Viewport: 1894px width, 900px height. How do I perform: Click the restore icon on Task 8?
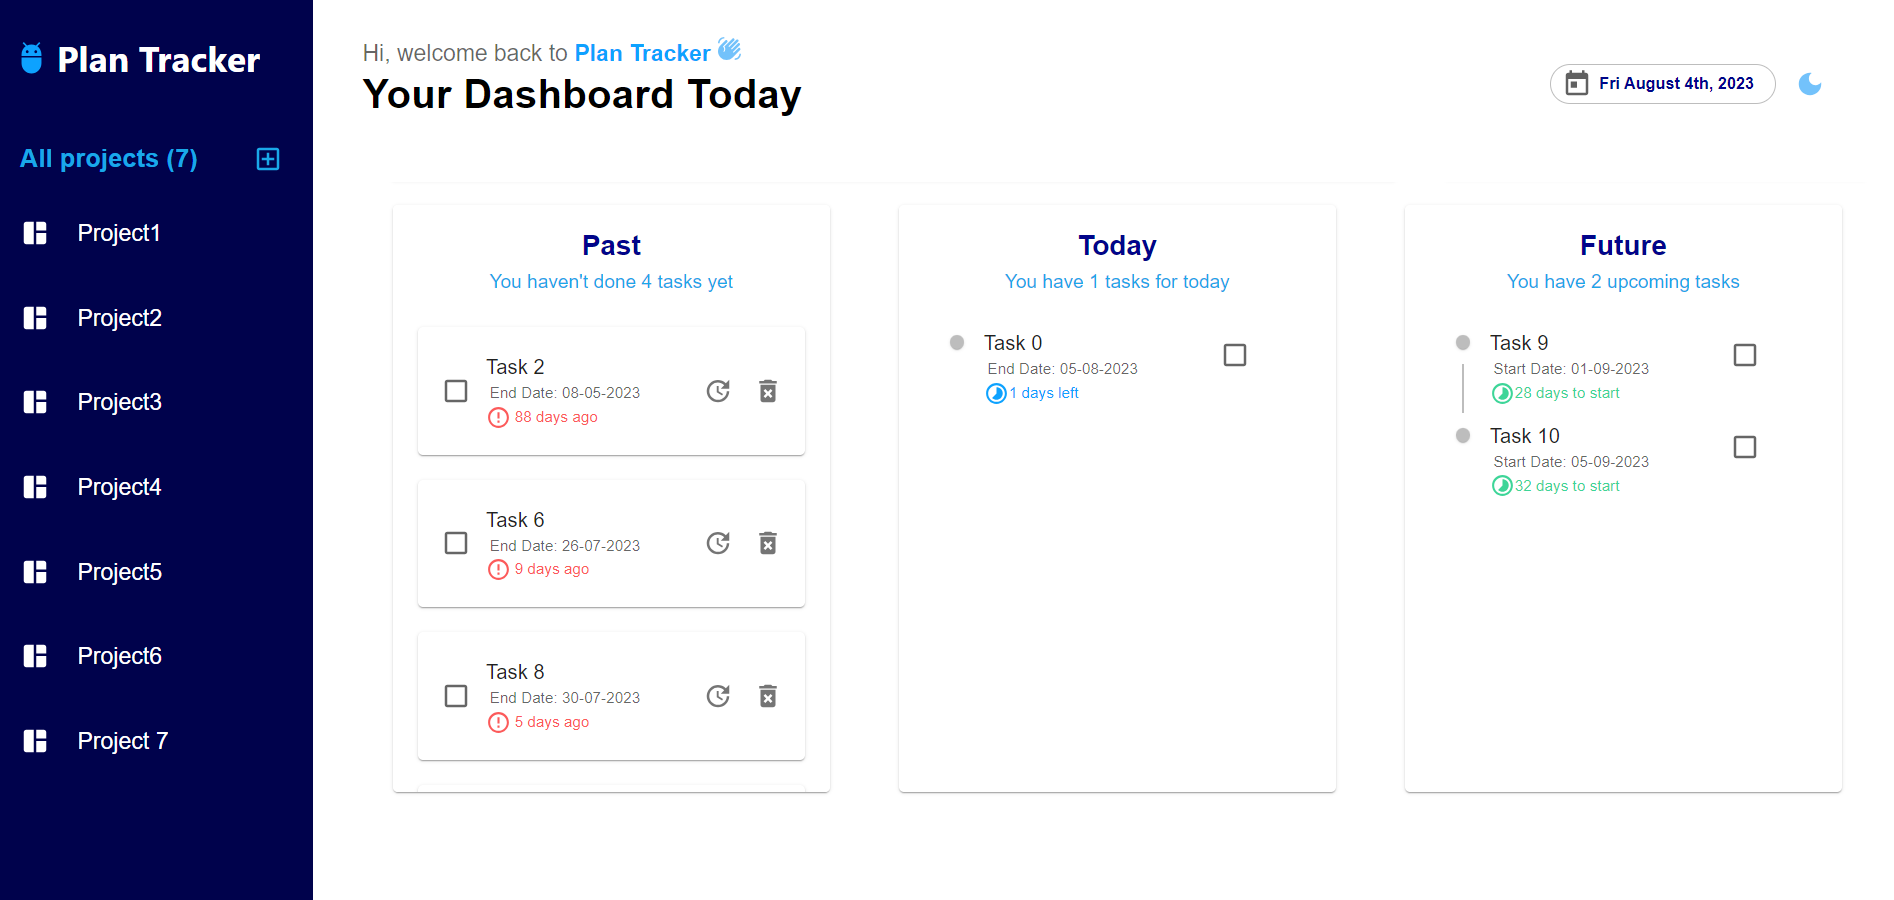pos(718,695)
